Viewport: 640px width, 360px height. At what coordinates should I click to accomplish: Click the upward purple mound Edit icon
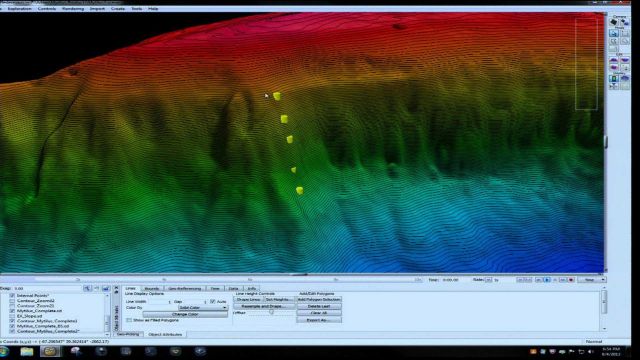coord(613,60)
